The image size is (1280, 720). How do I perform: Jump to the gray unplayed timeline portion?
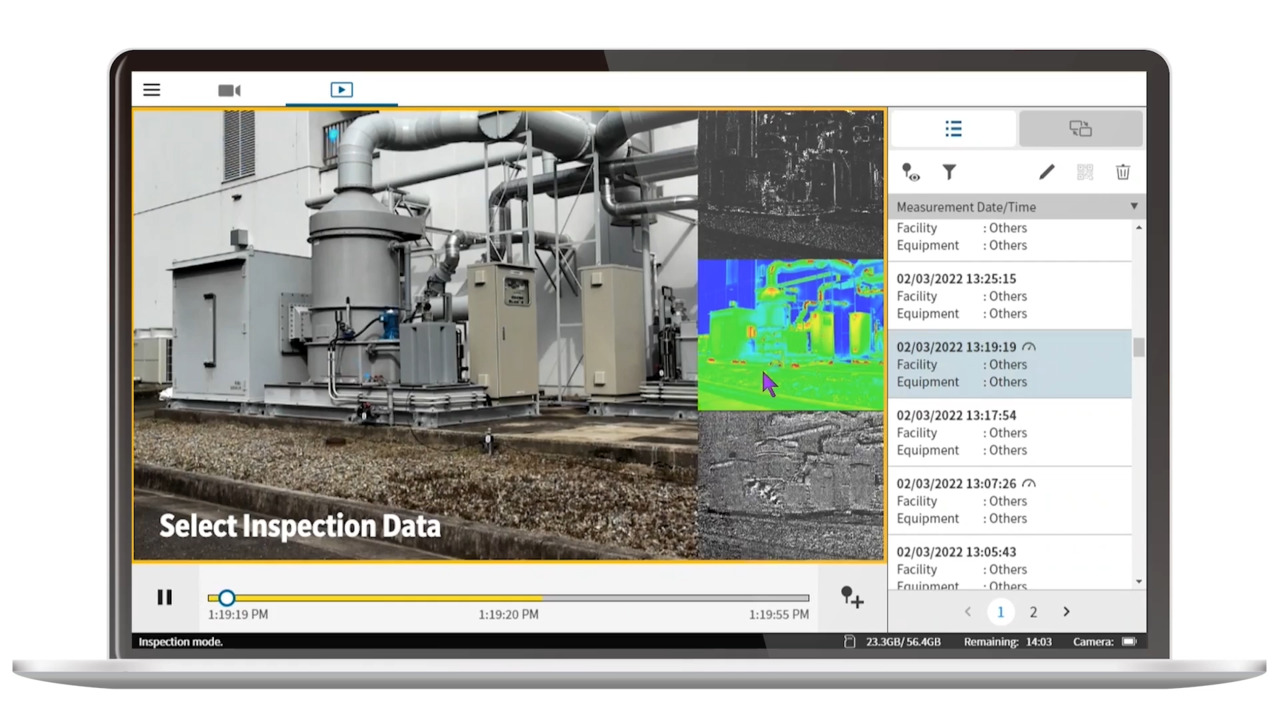[676, 598]
